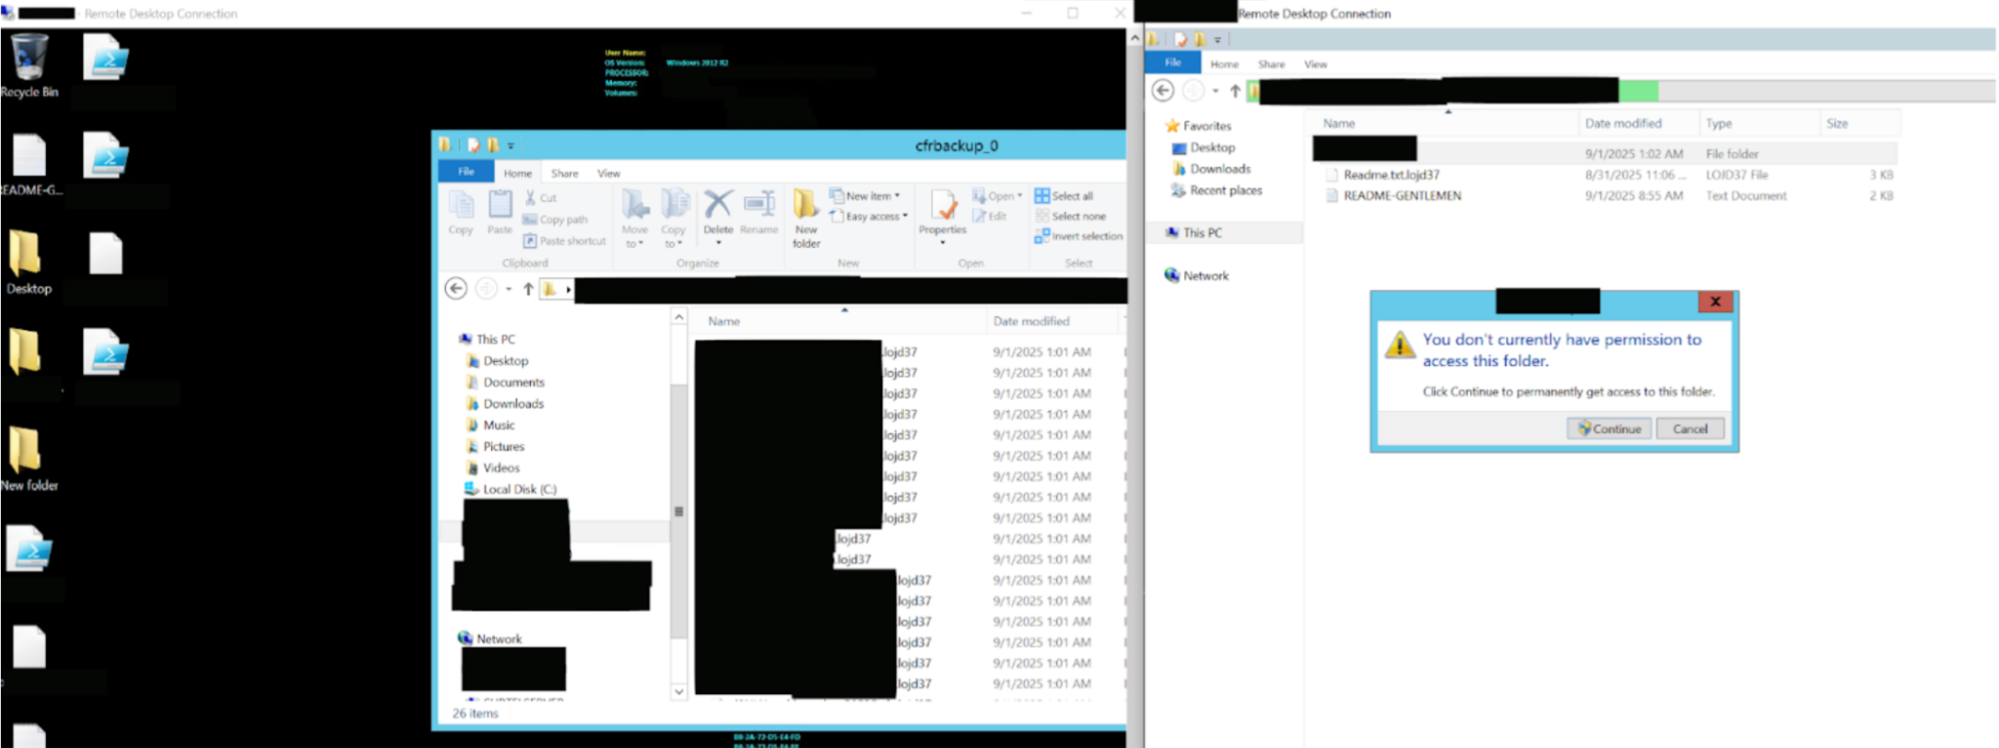This screenshot has width=1999, height=748.
Task: Click Edit in the Open group
Action: 989,216
